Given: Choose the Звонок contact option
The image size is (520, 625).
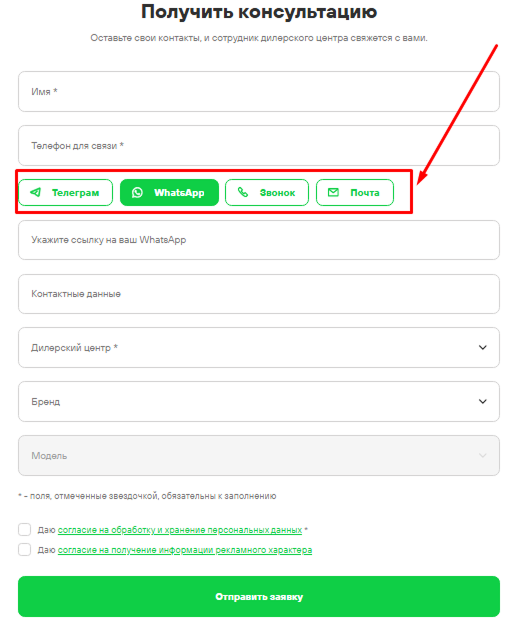Looking at the screenshot, I should click(267, 193).
